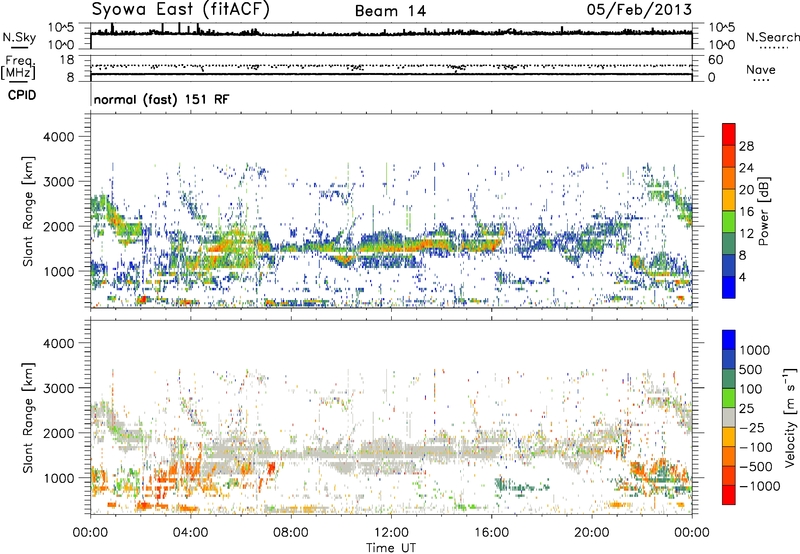This screenshot has height=554, width=800.
Task: Pick the yellow segment of the Power color bar
Action: 729,200
